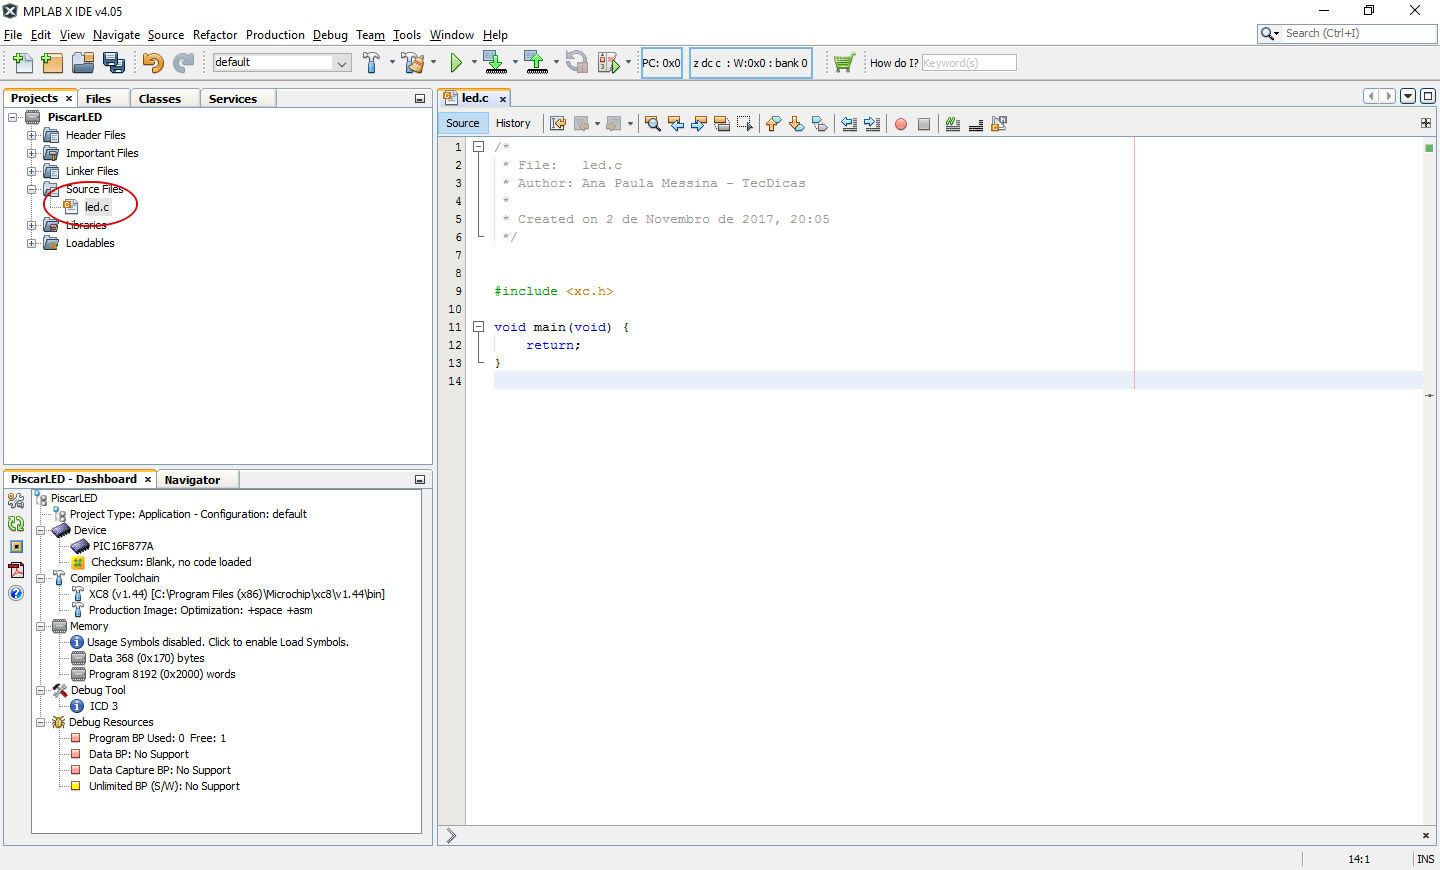Click Next Bookmark icon

796,124
